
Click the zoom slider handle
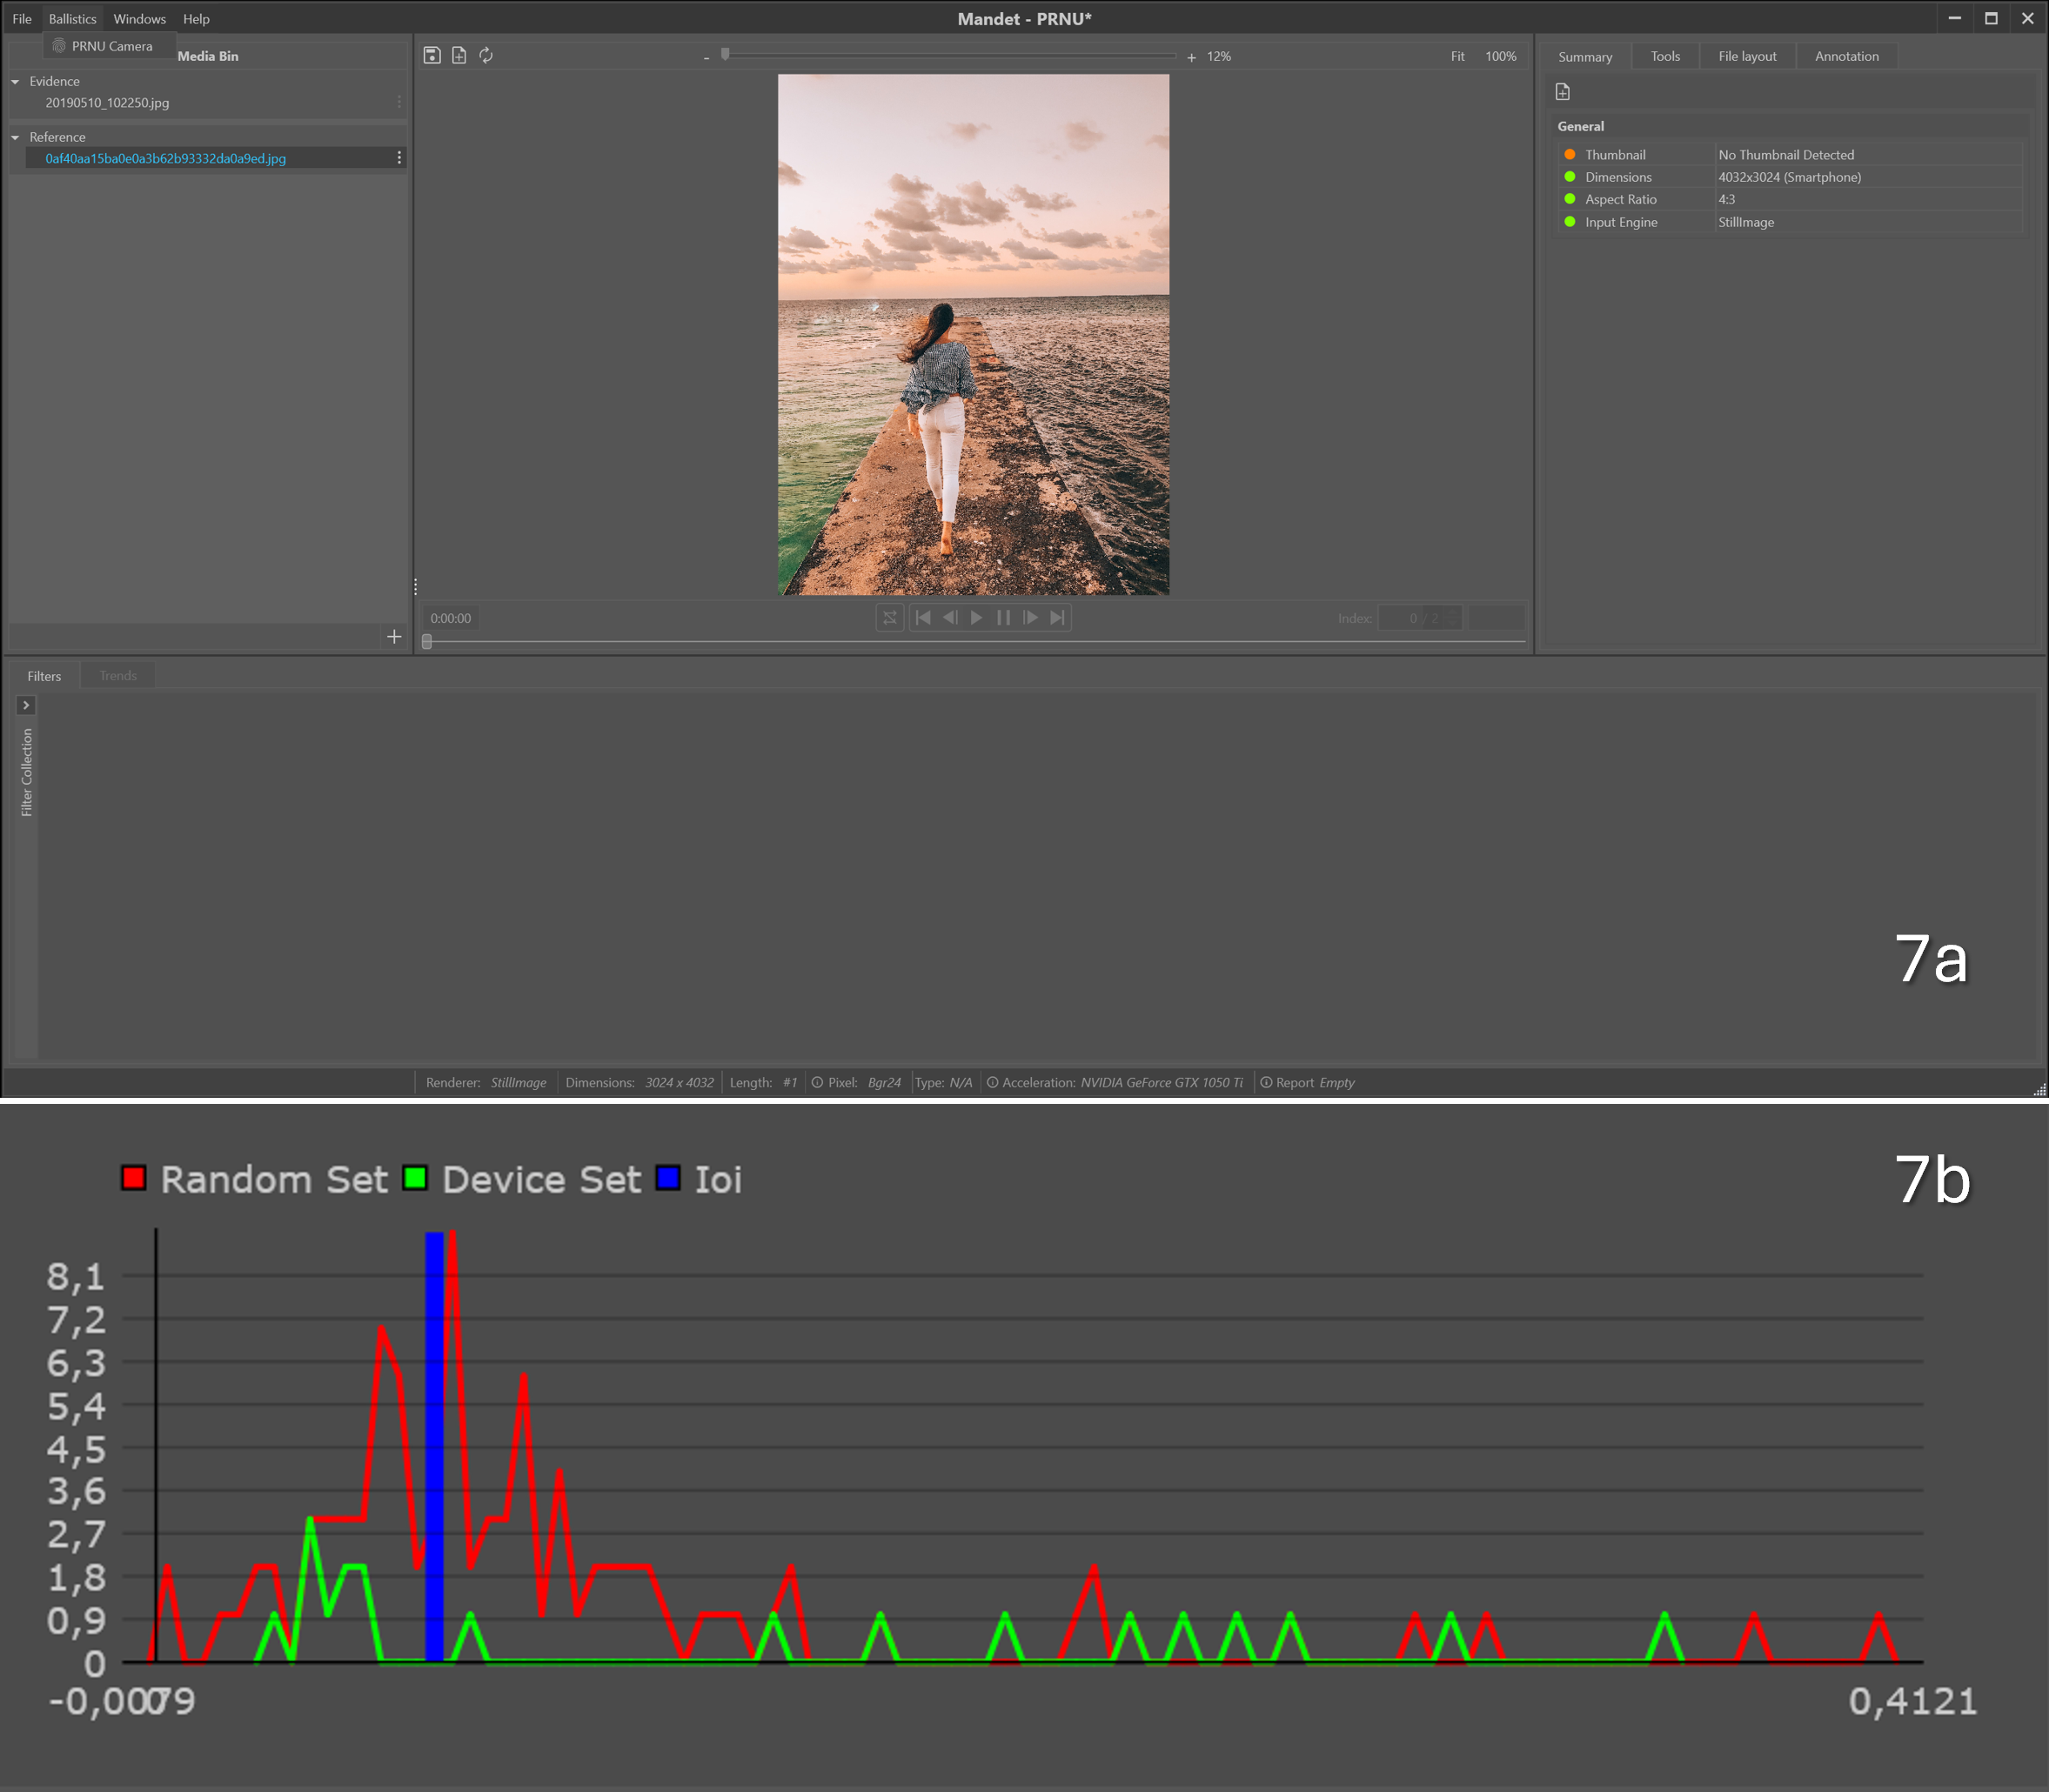coord(725,55)
